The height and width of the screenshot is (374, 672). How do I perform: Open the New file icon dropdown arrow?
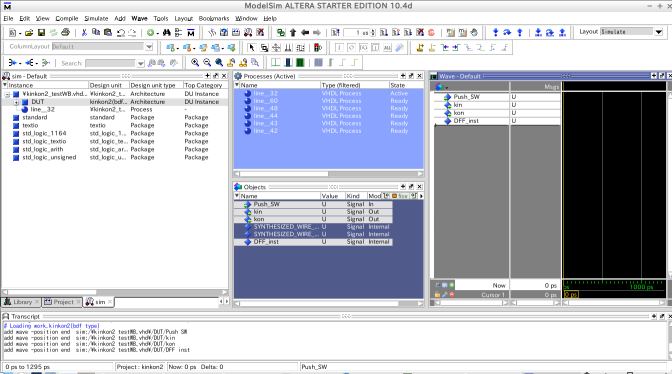20,33
